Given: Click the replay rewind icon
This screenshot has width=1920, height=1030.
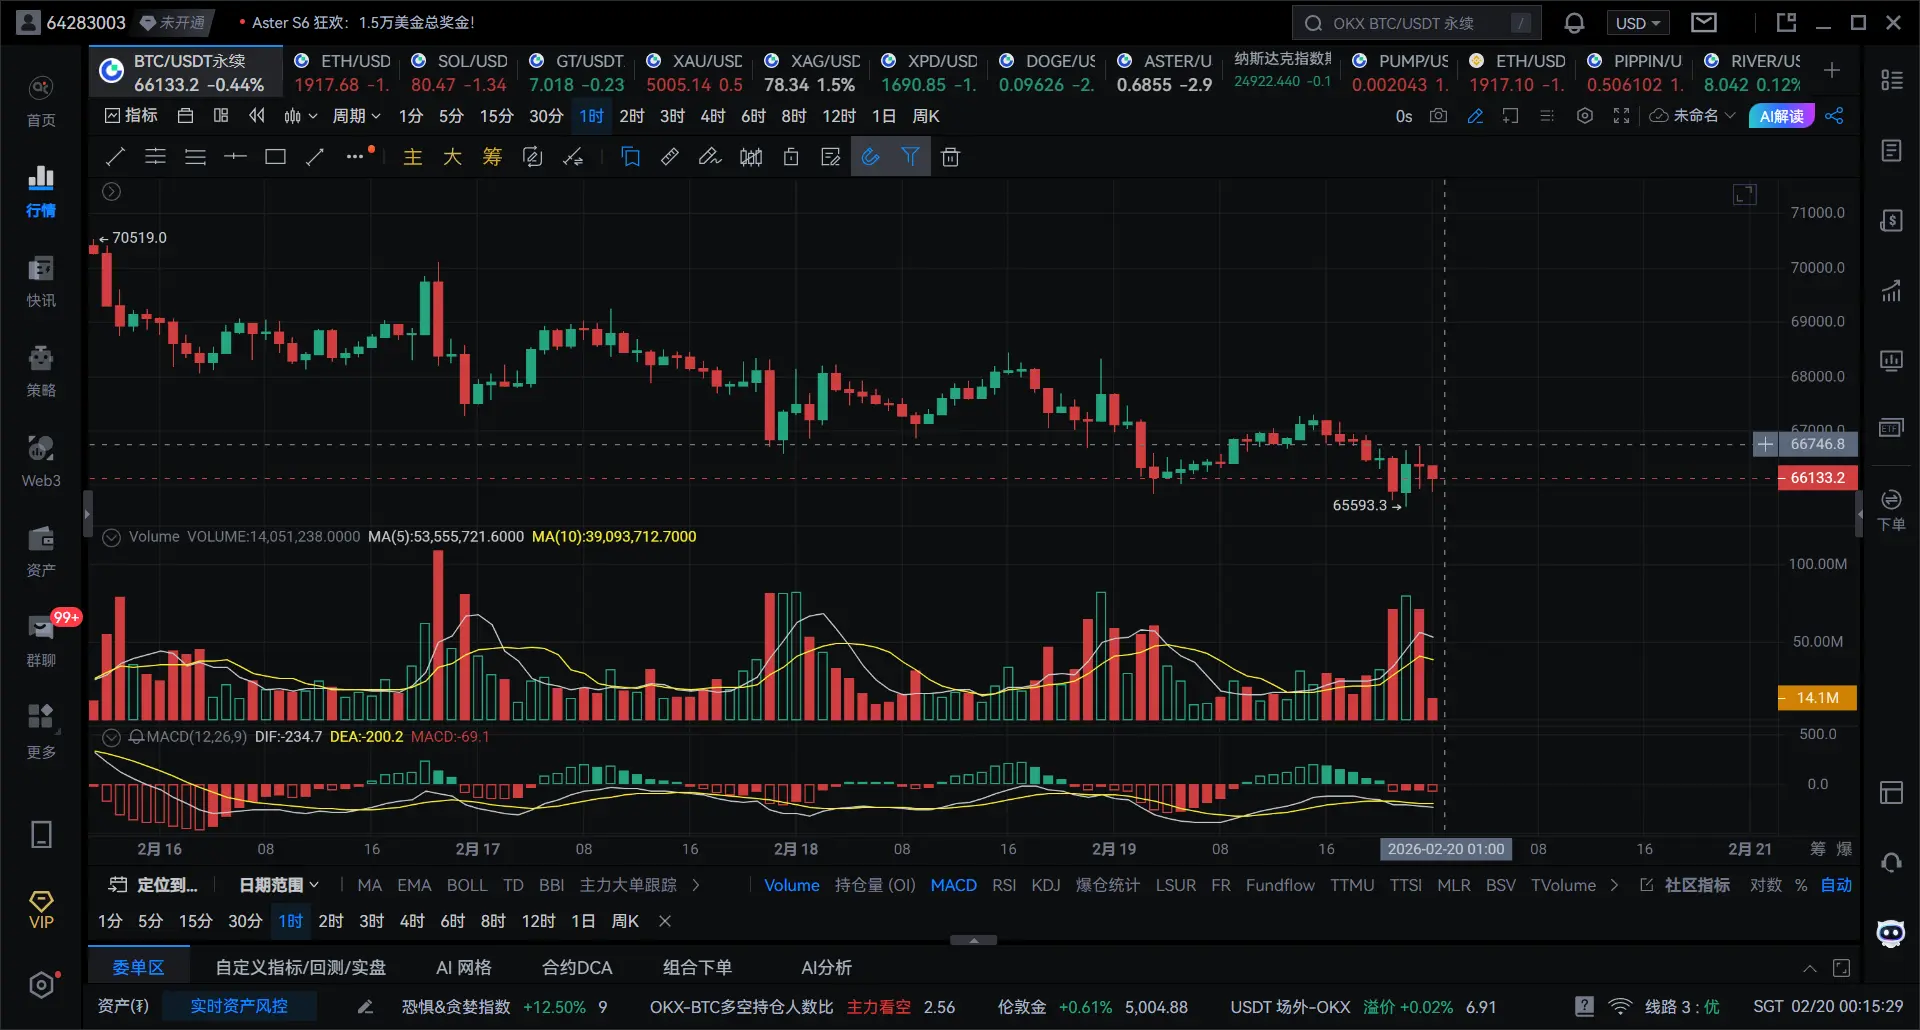Looking at the screenshot, I should tap(257, 116).
